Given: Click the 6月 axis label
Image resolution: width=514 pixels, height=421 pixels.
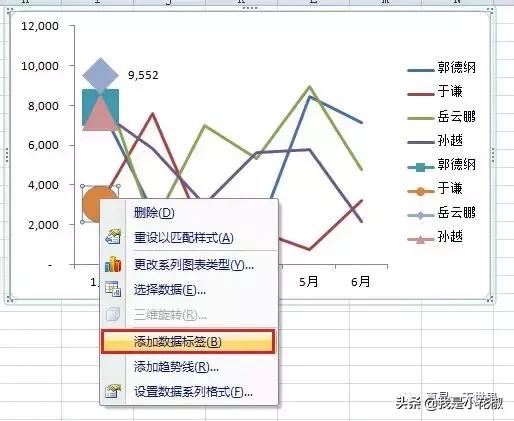Looking at the screenshot, I should click(361, 282).
